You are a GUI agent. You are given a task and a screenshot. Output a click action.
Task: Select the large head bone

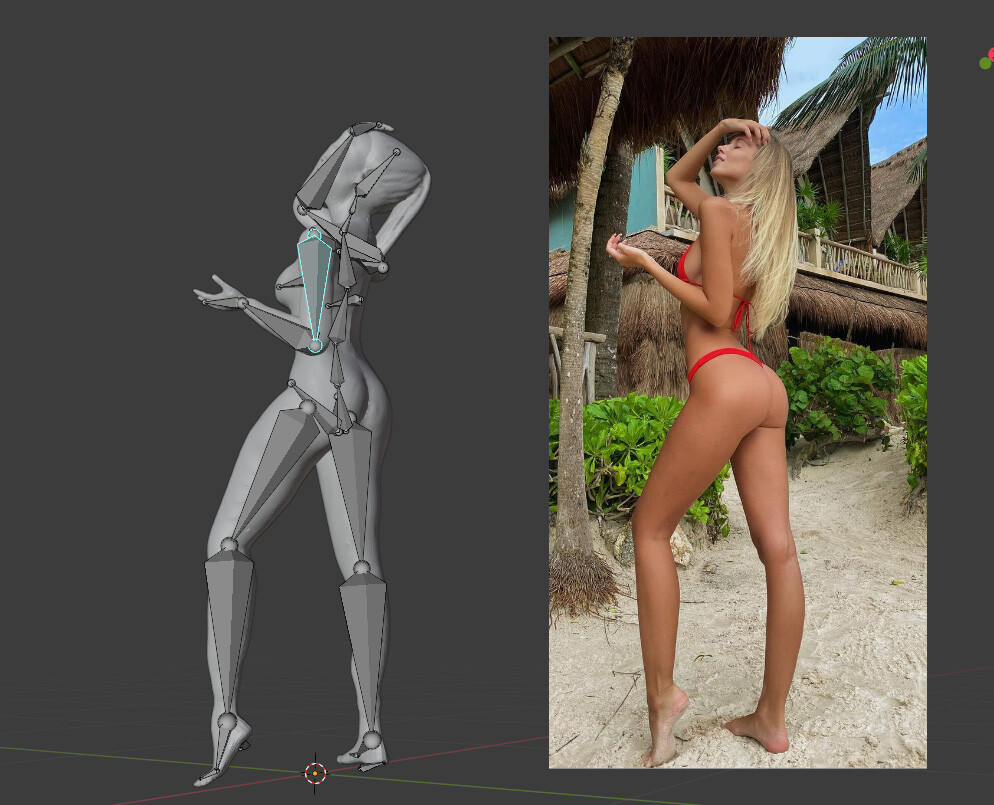coord(326,168)
